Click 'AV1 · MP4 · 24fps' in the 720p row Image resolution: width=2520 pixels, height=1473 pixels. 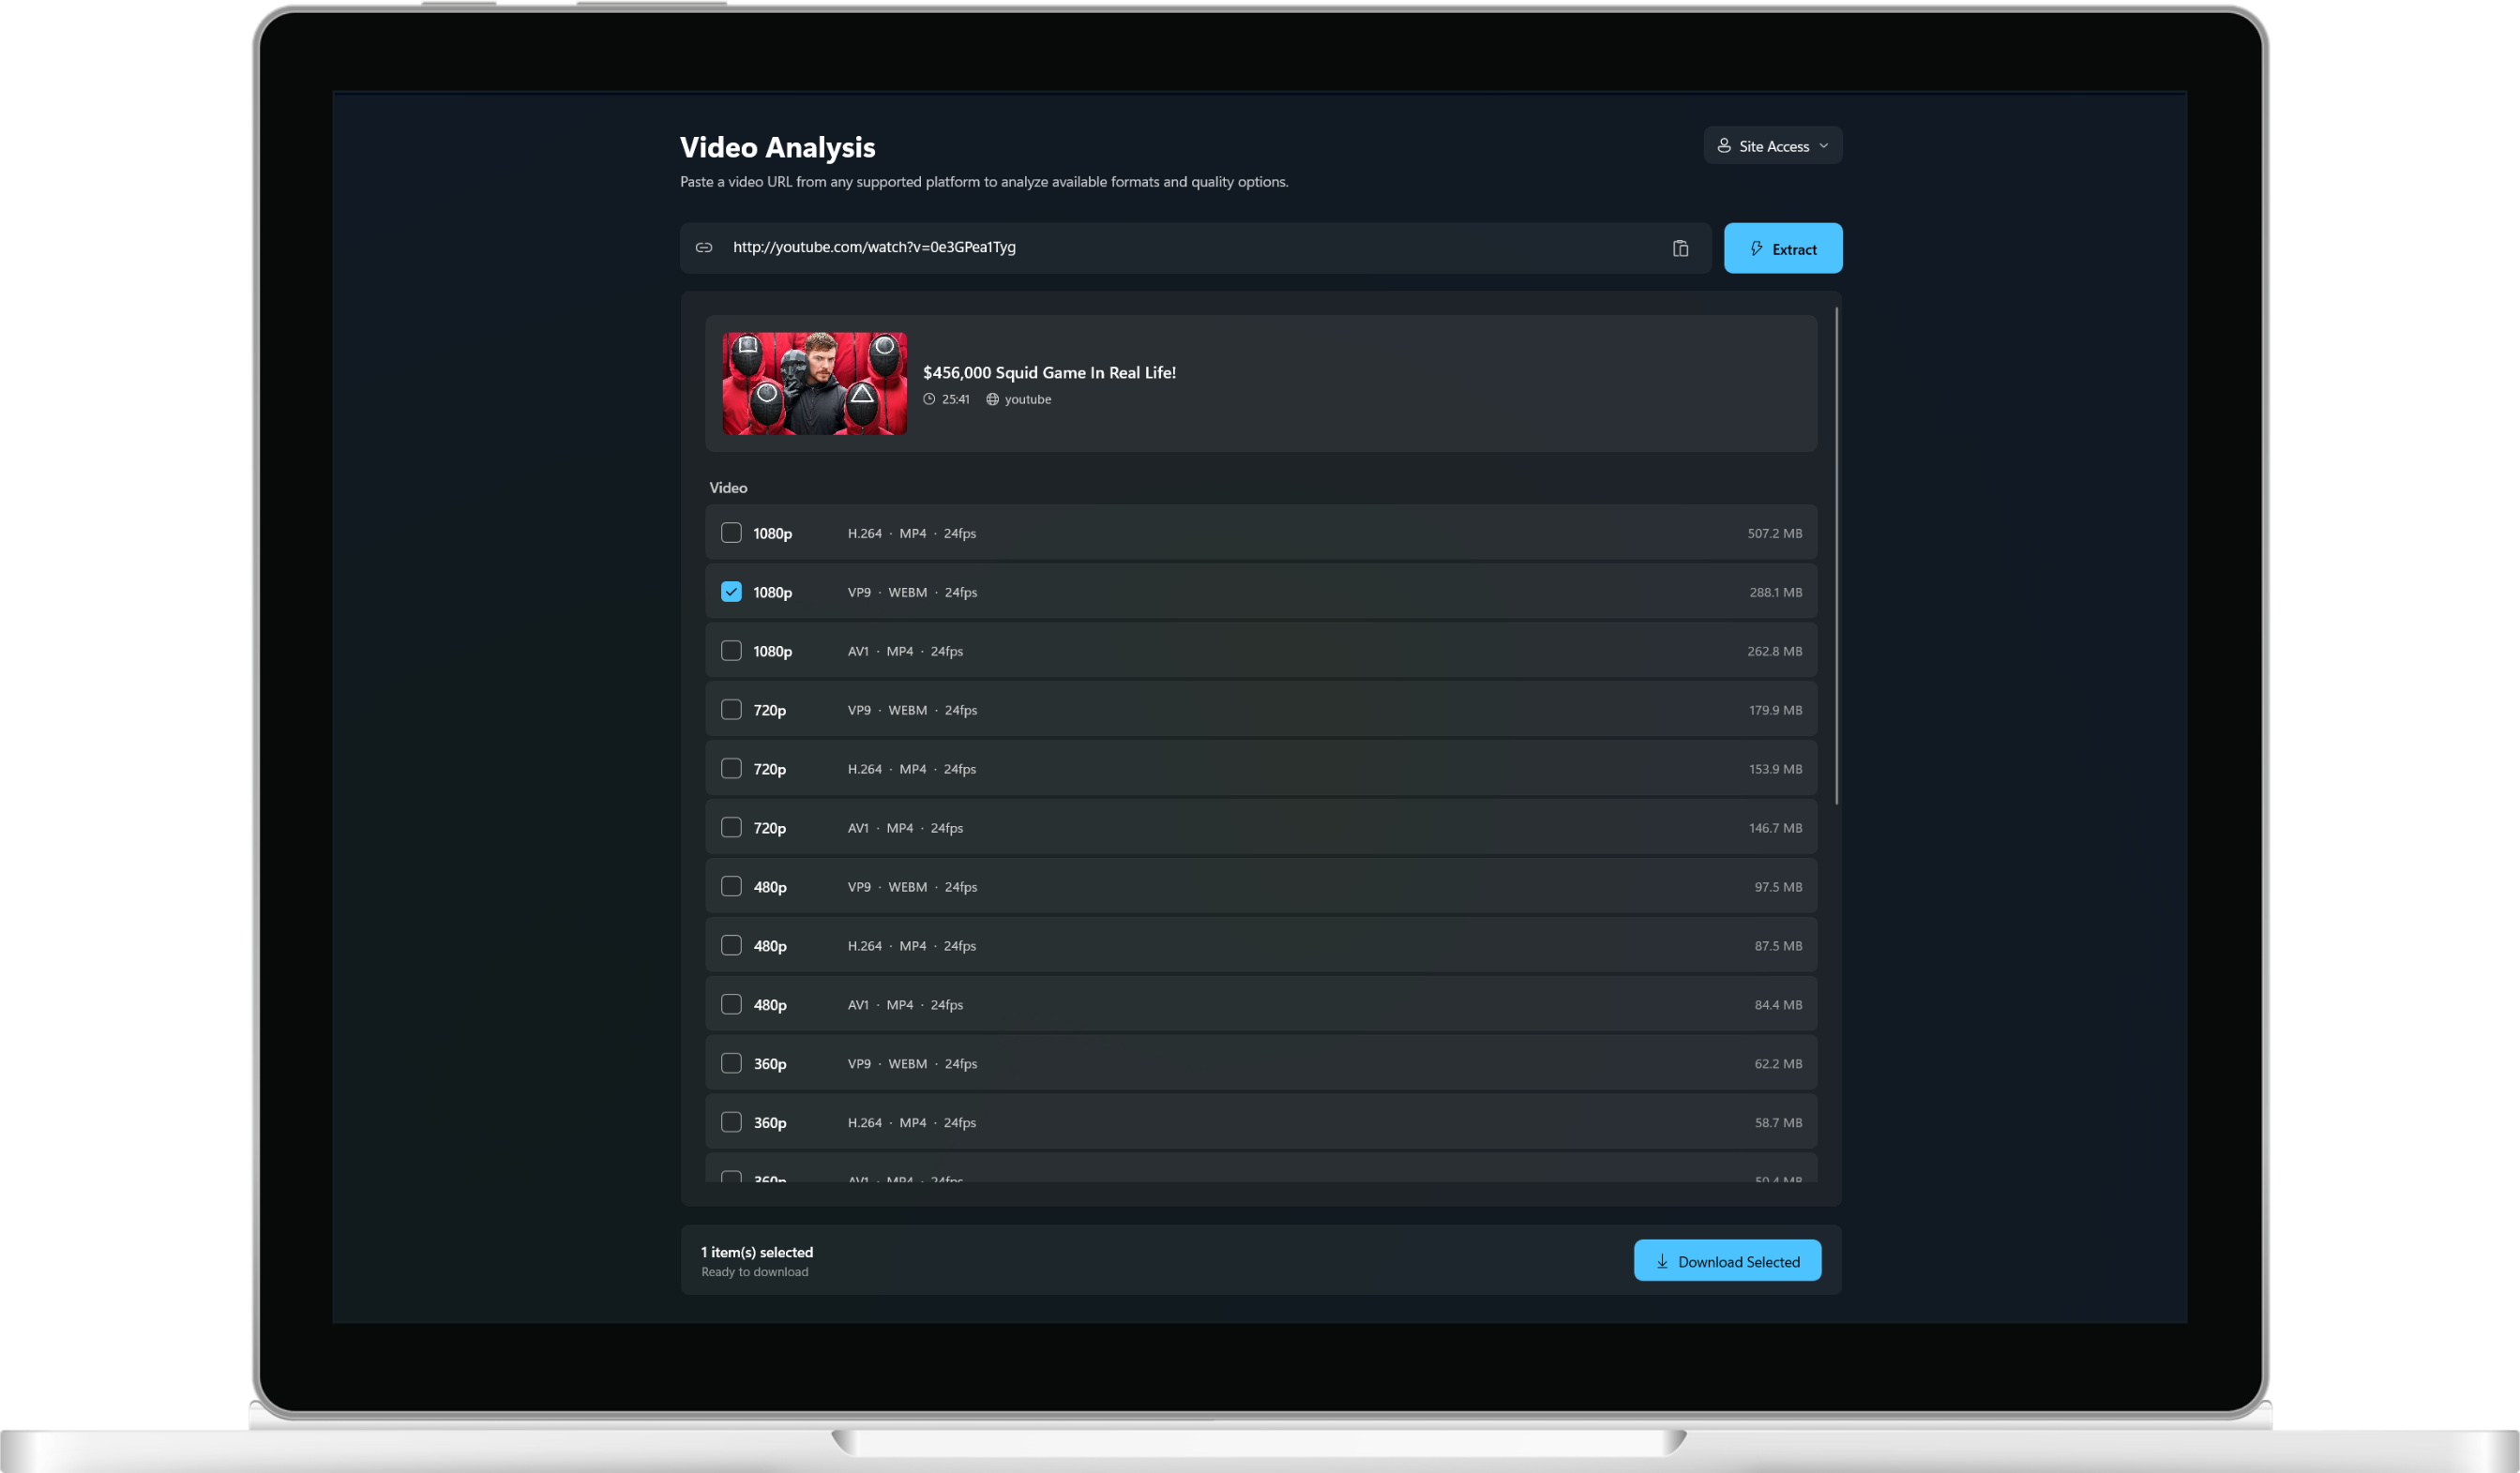[x=905, y=828]
